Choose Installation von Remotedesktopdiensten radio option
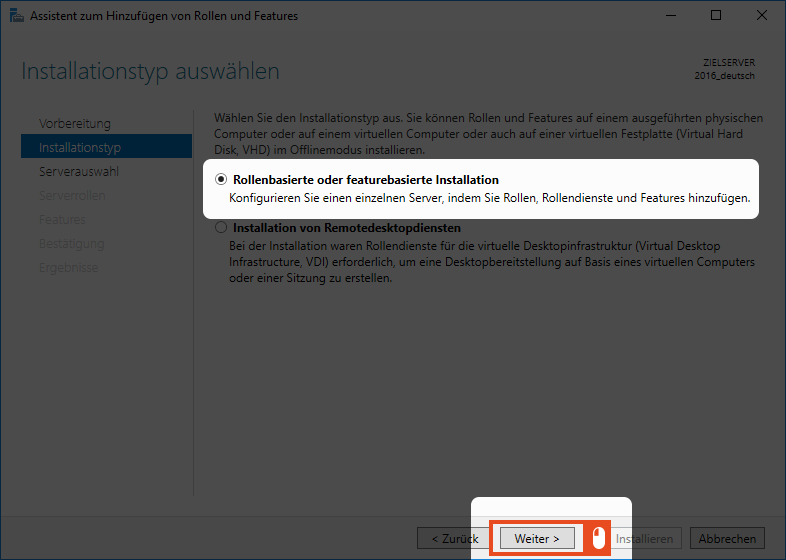This screenshot has height=560, width=786. pos(221,228)
